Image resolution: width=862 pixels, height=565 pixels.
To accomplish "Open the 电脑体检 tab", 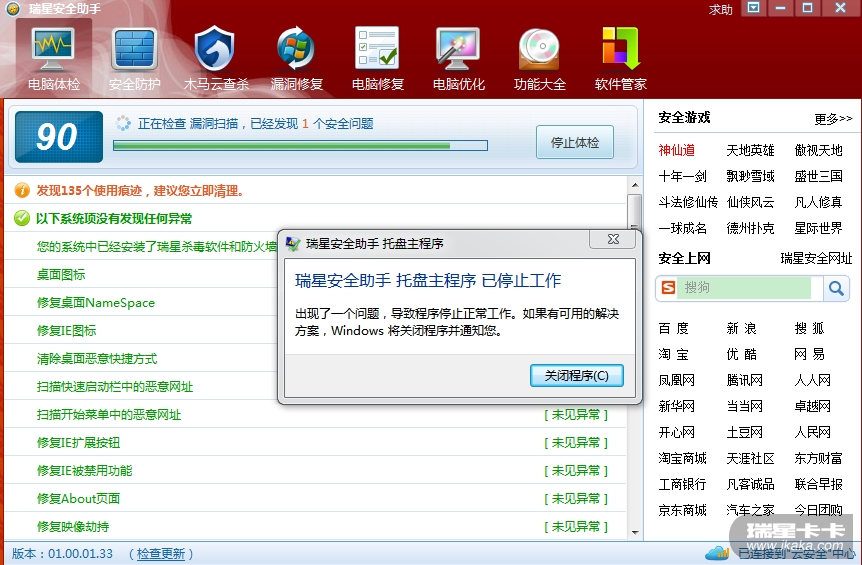I will [53, 59].
